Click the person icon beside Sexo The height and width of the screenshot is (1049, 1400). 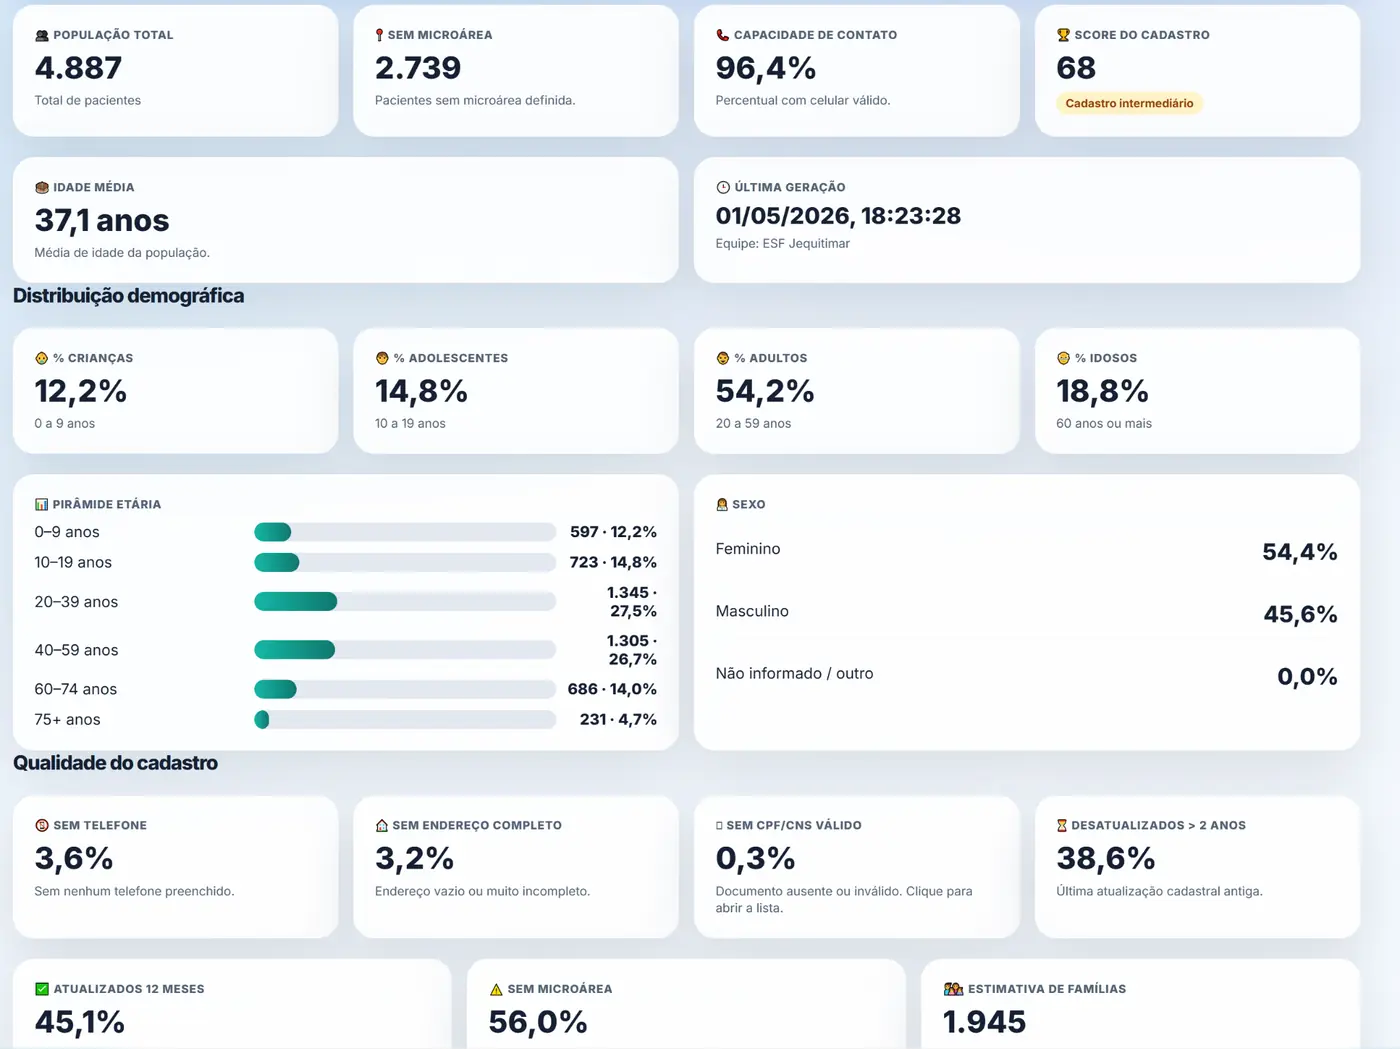tap(722, 504)
